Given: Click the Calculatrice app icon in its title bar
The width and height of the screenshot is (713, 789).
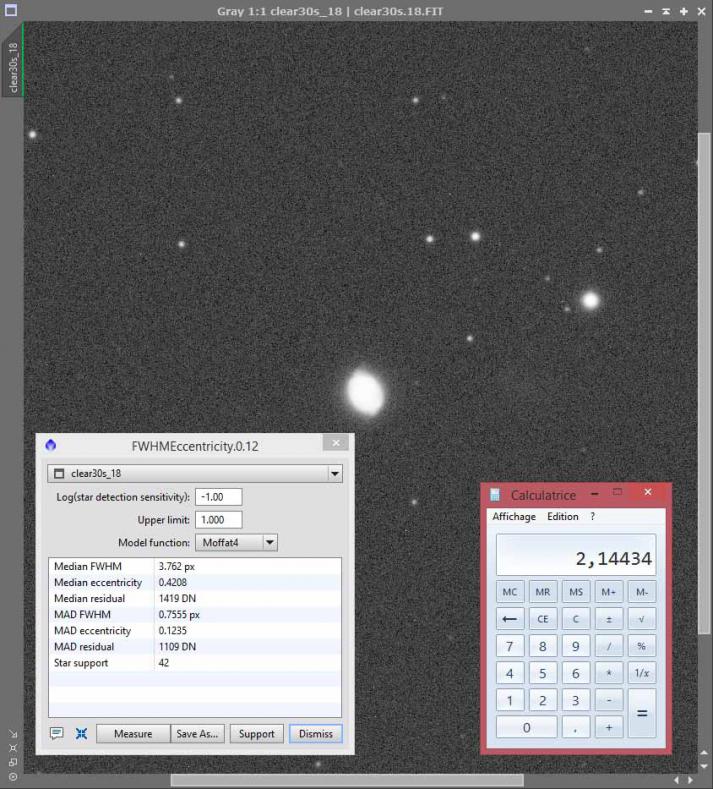Looking at the screenshot, I should [495, 495].
